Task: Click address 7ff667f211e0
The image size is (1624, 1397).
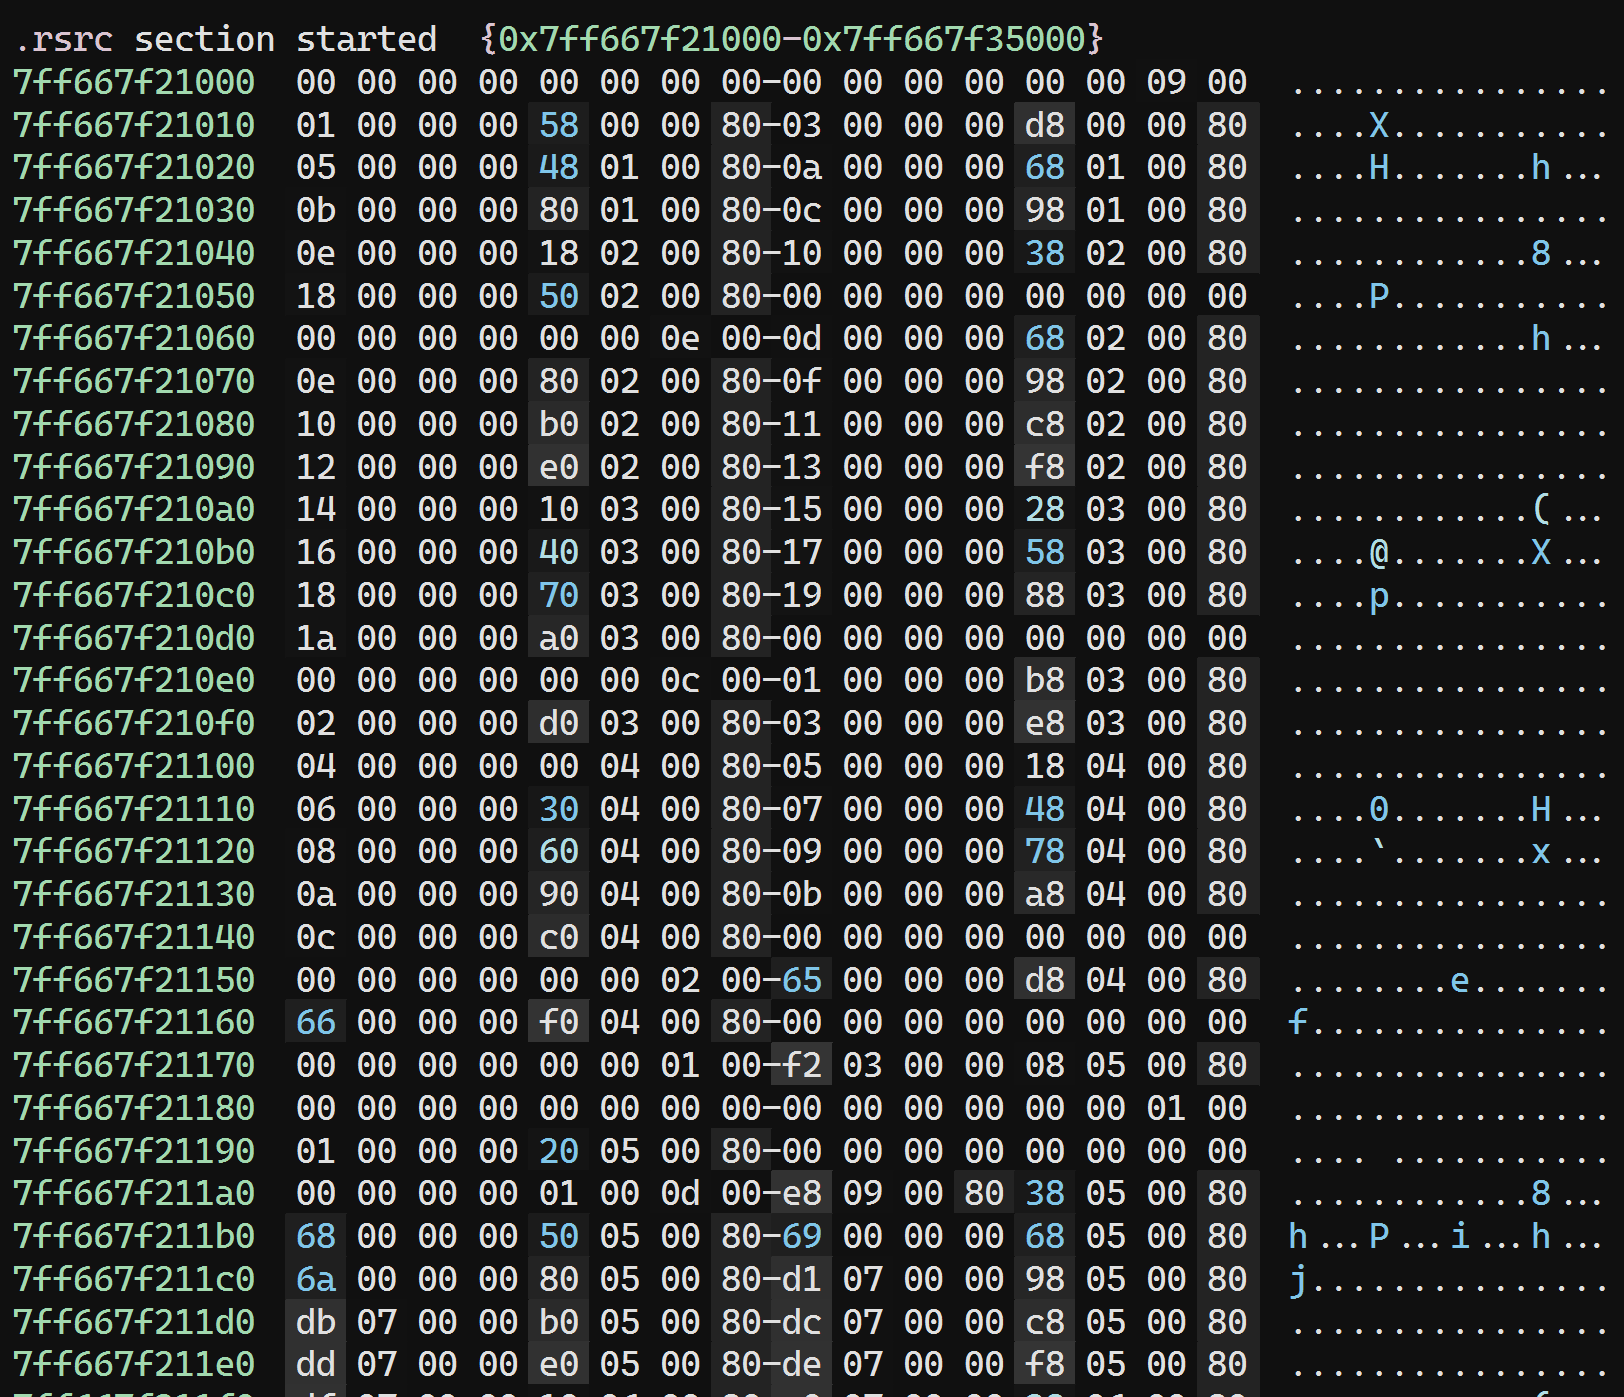Action: [134, 1364]
